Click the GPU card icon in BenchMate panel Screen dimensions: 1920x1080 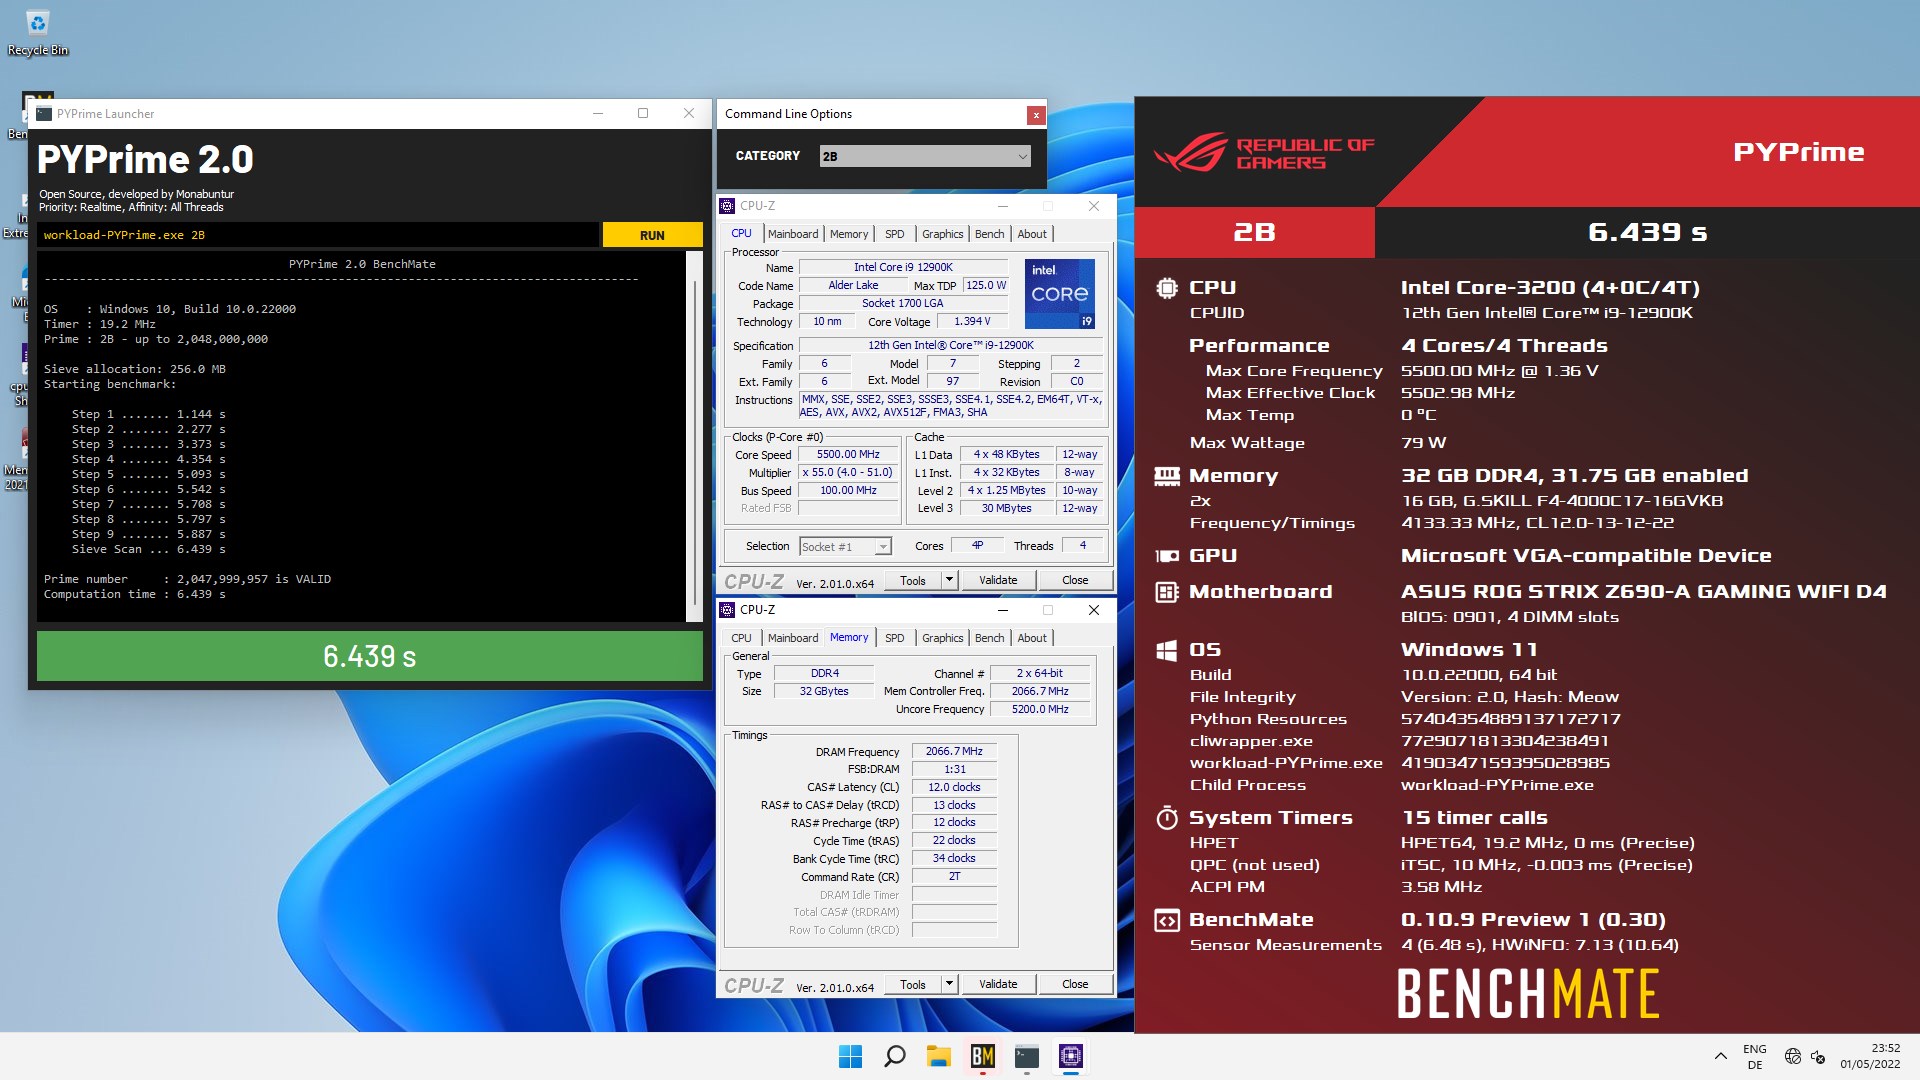1166,556
